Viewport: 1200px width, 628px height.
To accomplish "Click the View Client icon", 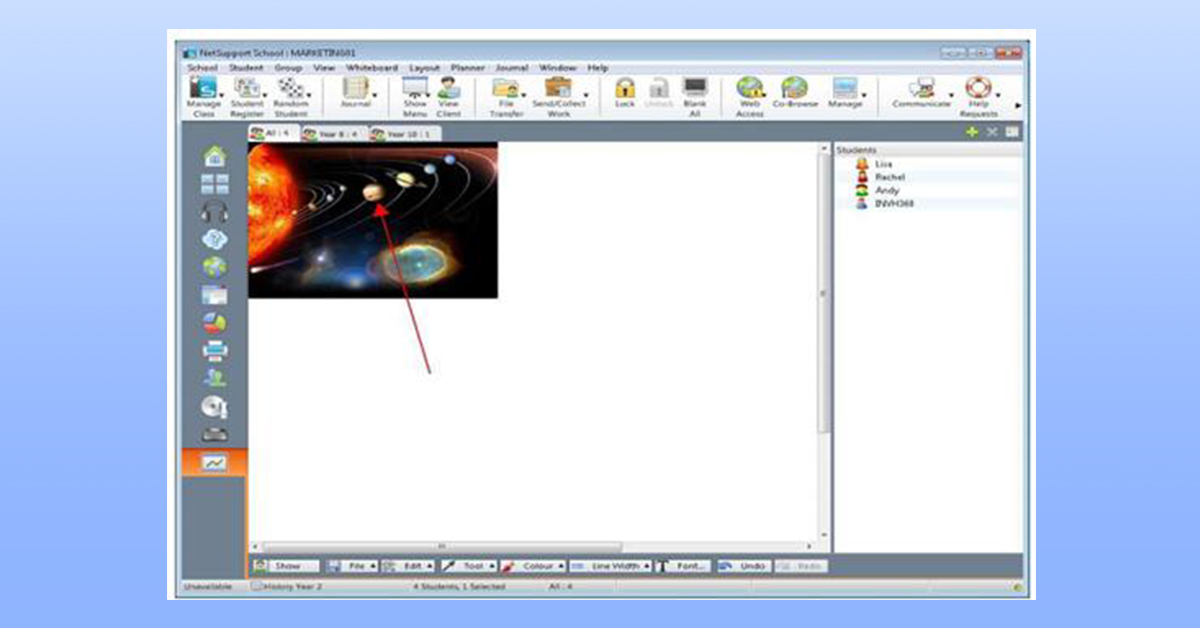I will pyautogui.click(x=449, y=89).
